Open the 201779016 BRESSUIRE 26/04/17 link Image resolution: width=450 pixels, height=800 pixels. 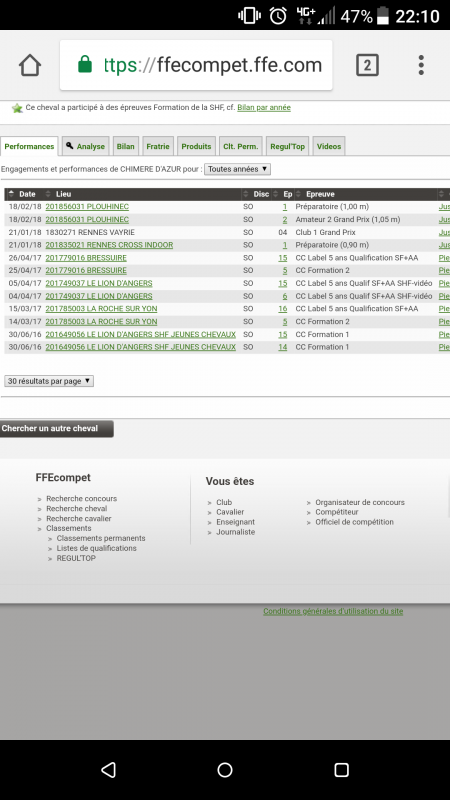point(86,258)
